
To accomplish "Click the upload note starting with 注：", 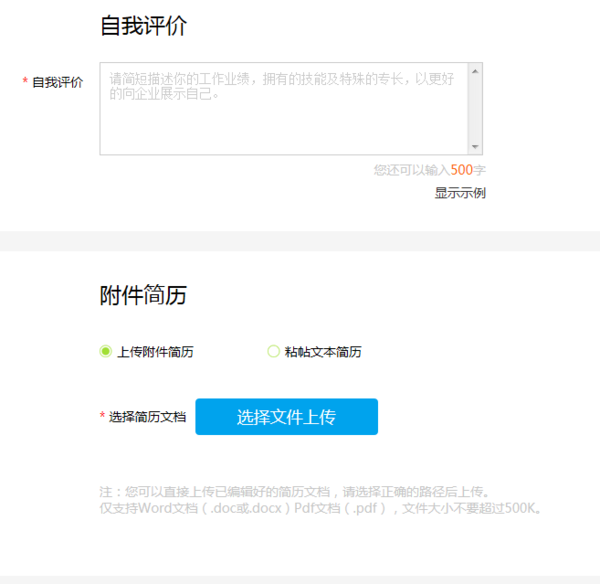I will click(x=293, y=491).
